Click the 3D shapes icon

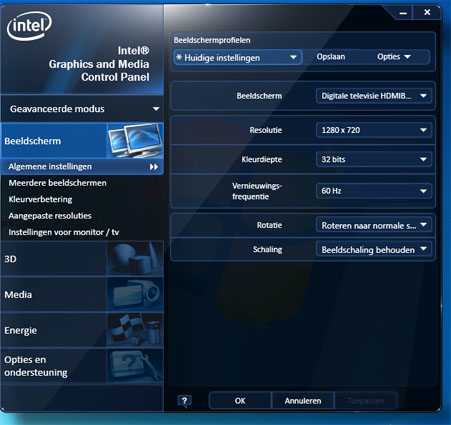(x=135, y=259)
